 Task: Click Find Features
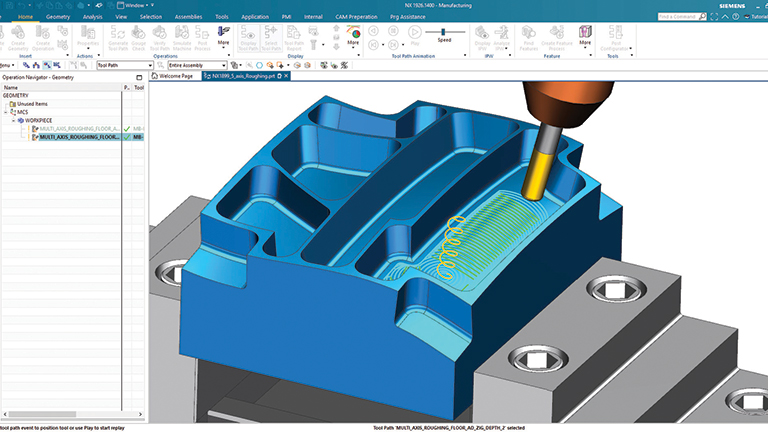pos(528,38)
